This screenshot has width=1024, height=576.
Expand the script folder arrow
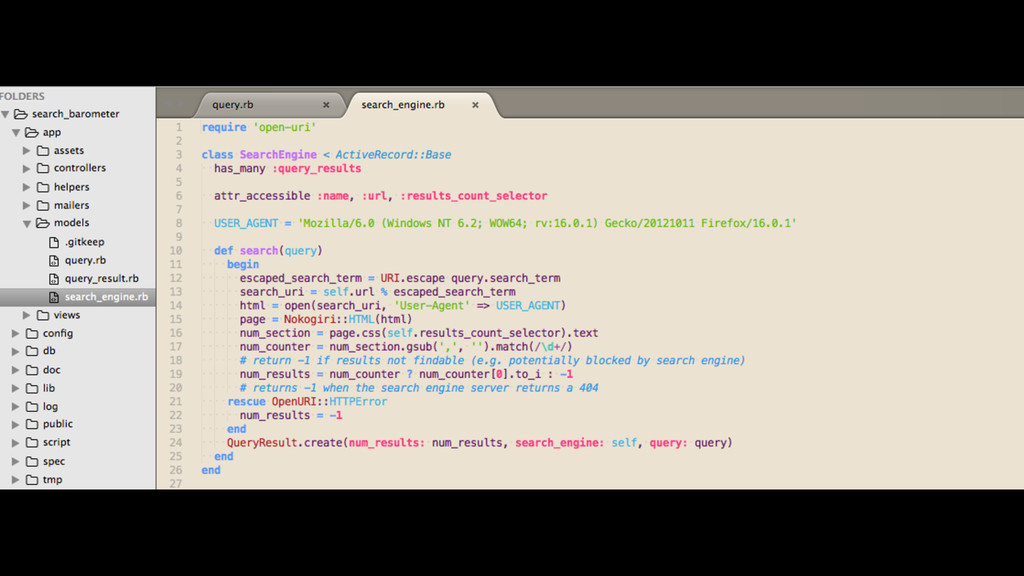[16, 443]
